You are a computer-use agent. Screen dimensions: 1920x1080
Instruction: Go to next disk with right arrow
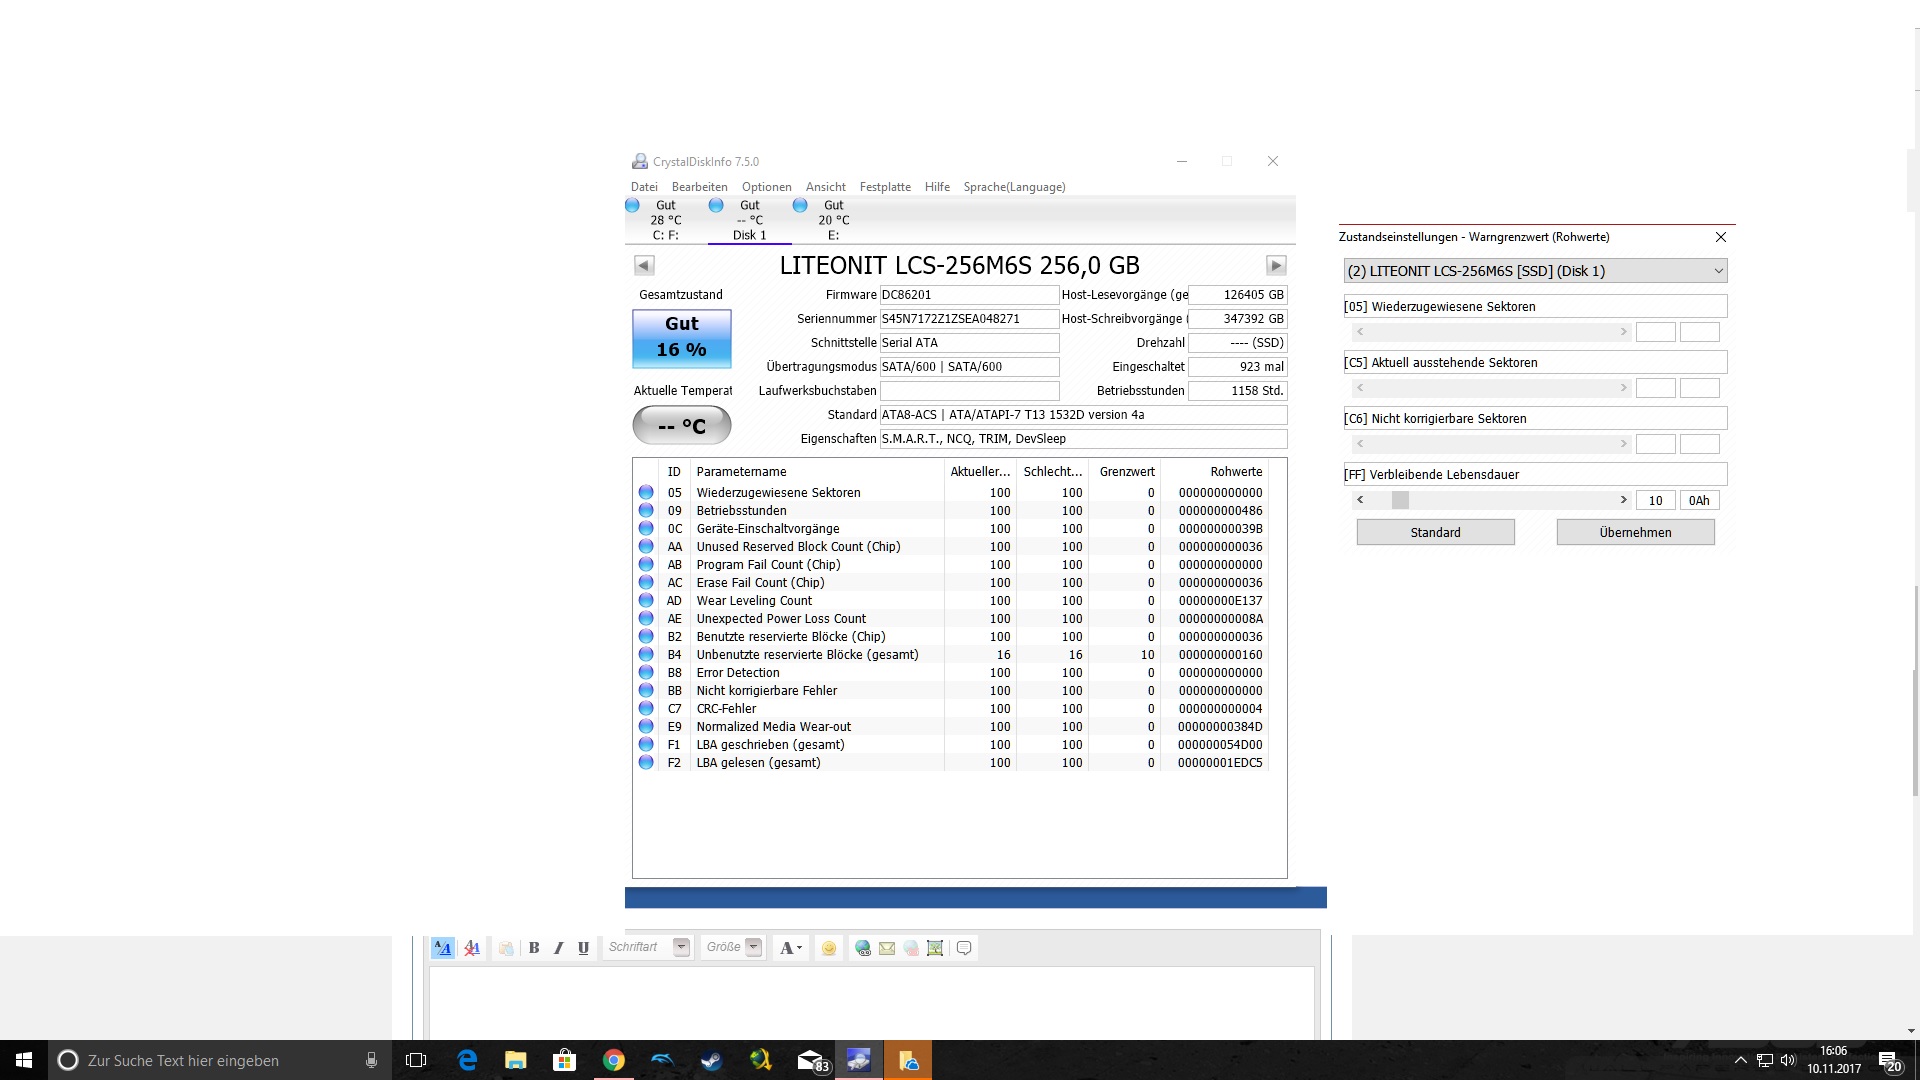[x=1276, y=265]
